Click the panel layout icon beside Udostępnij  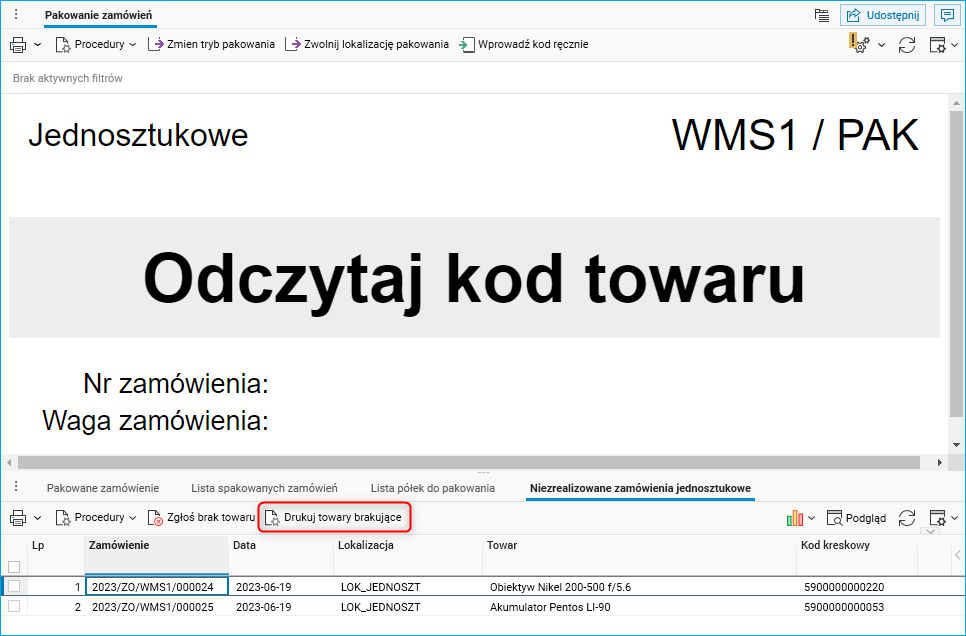[822, 14]
